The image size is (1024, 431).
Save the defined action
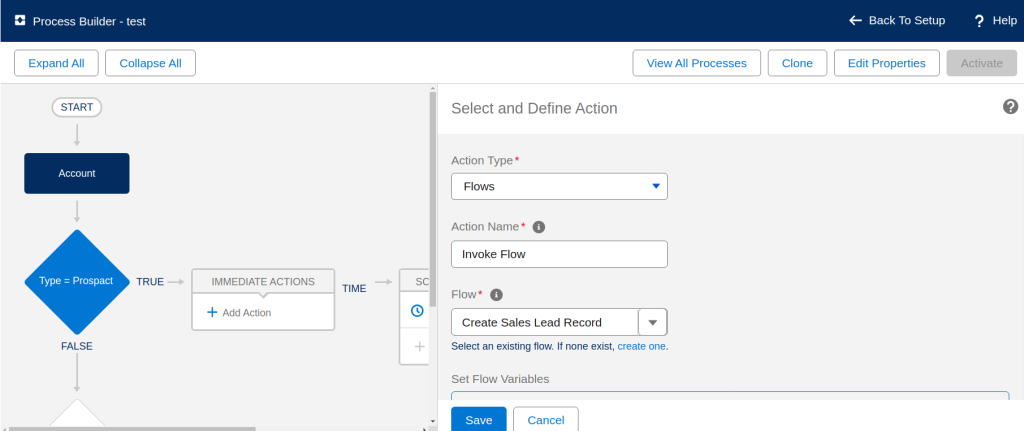pyautogui.click(x=479, y=419)
